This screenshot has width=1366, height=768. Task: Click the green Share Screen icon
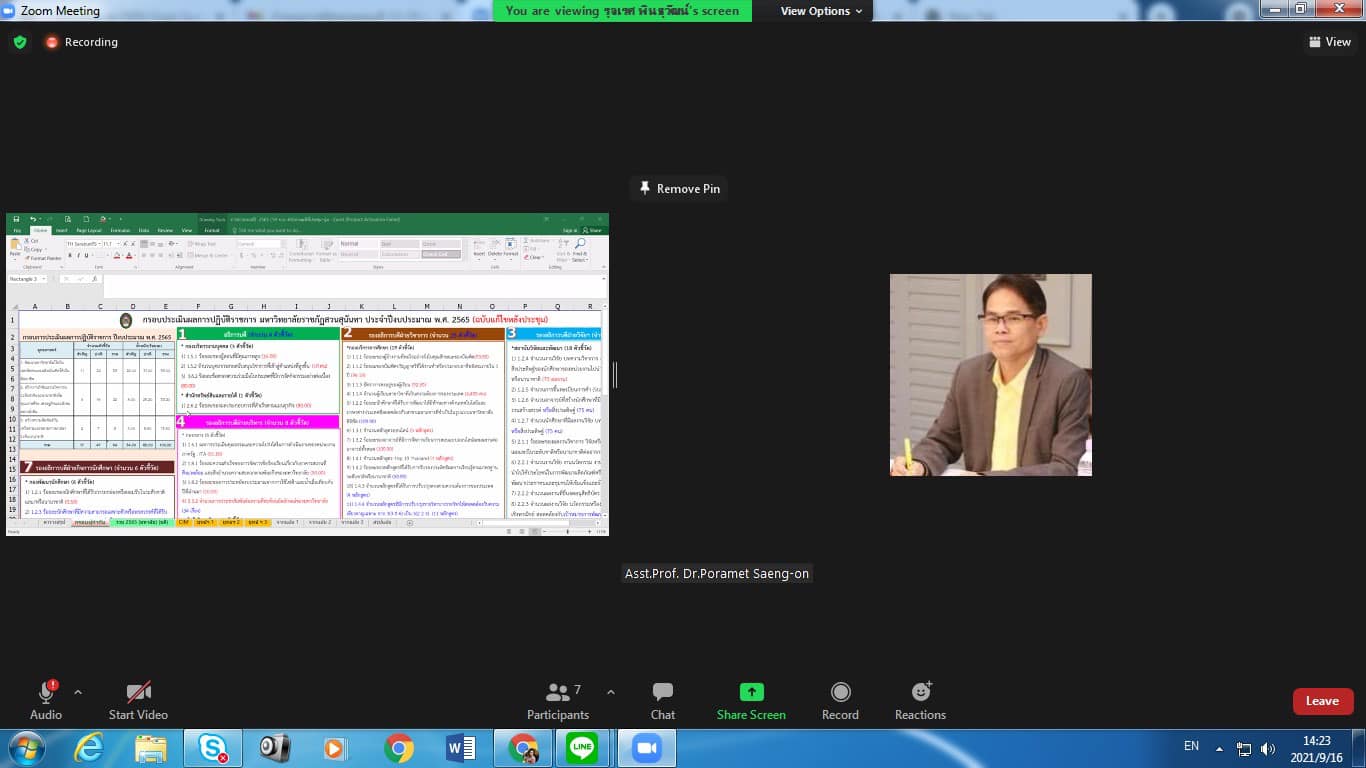[751, 693]
